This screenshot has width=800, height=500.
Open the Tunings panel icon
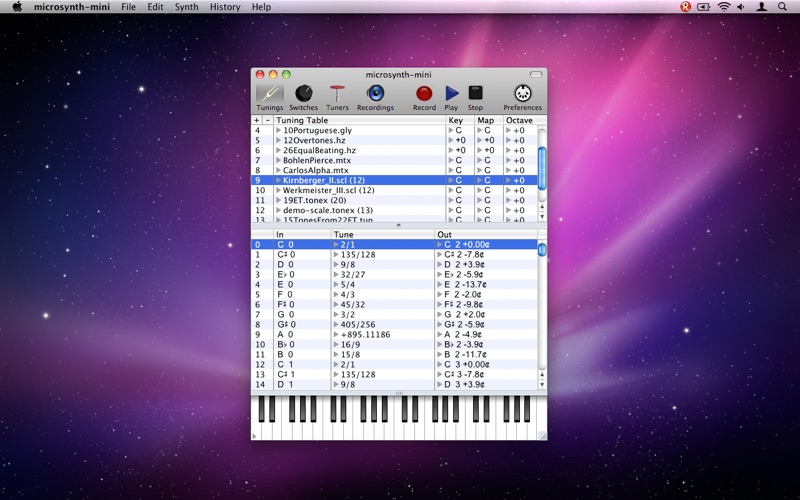click(x=269, y=93)
